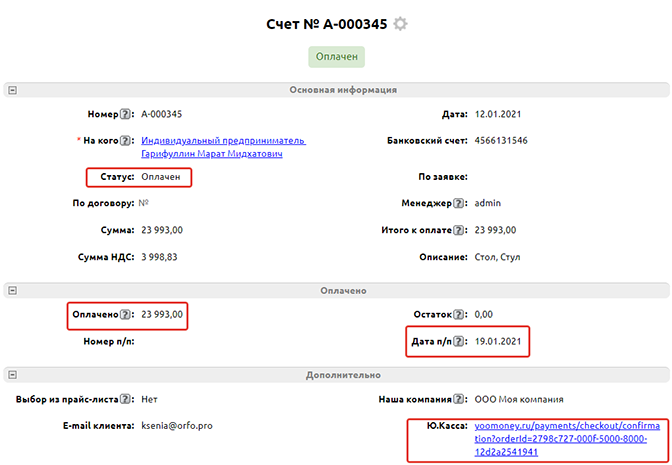
Task: Click help icon next to Номер label
Action: tap(127, 115)
